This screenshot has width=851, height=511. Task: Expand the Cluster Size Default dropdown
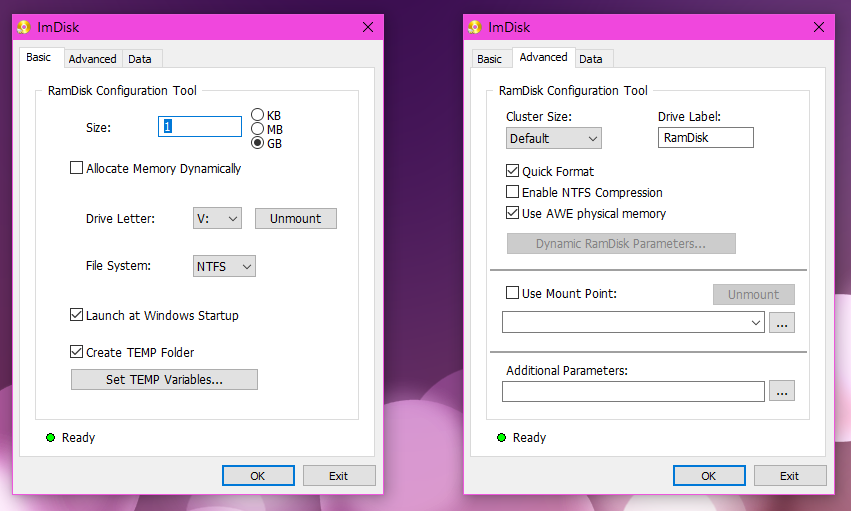(x=554, y=138)
